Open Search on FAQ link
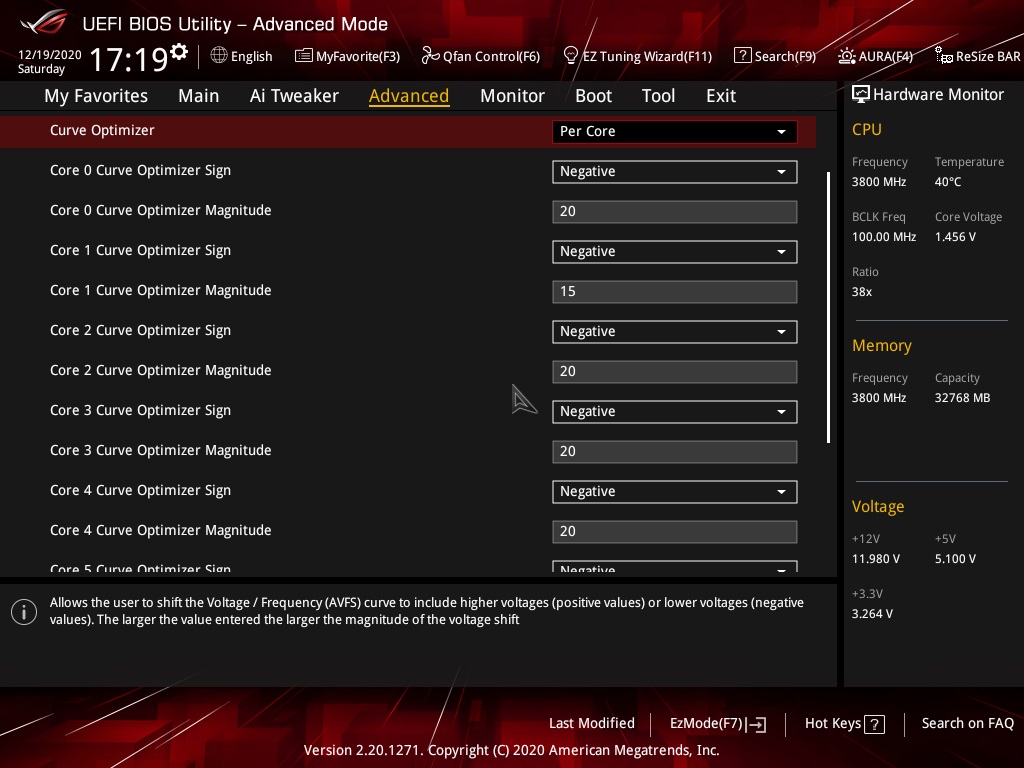The image size is (1024, 768). click(x=967, y=724)
